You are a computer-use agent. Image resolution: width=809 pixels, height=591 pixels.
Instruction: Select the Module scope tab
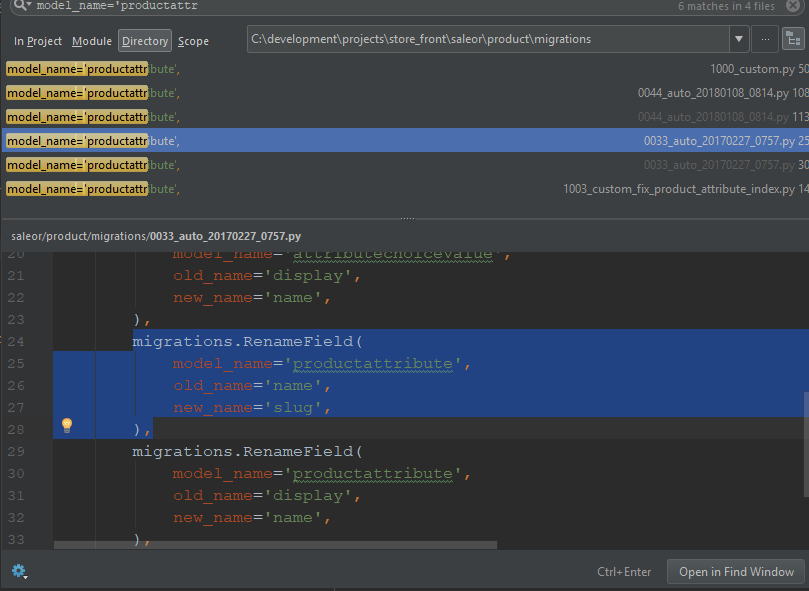[x=92, y=41]
